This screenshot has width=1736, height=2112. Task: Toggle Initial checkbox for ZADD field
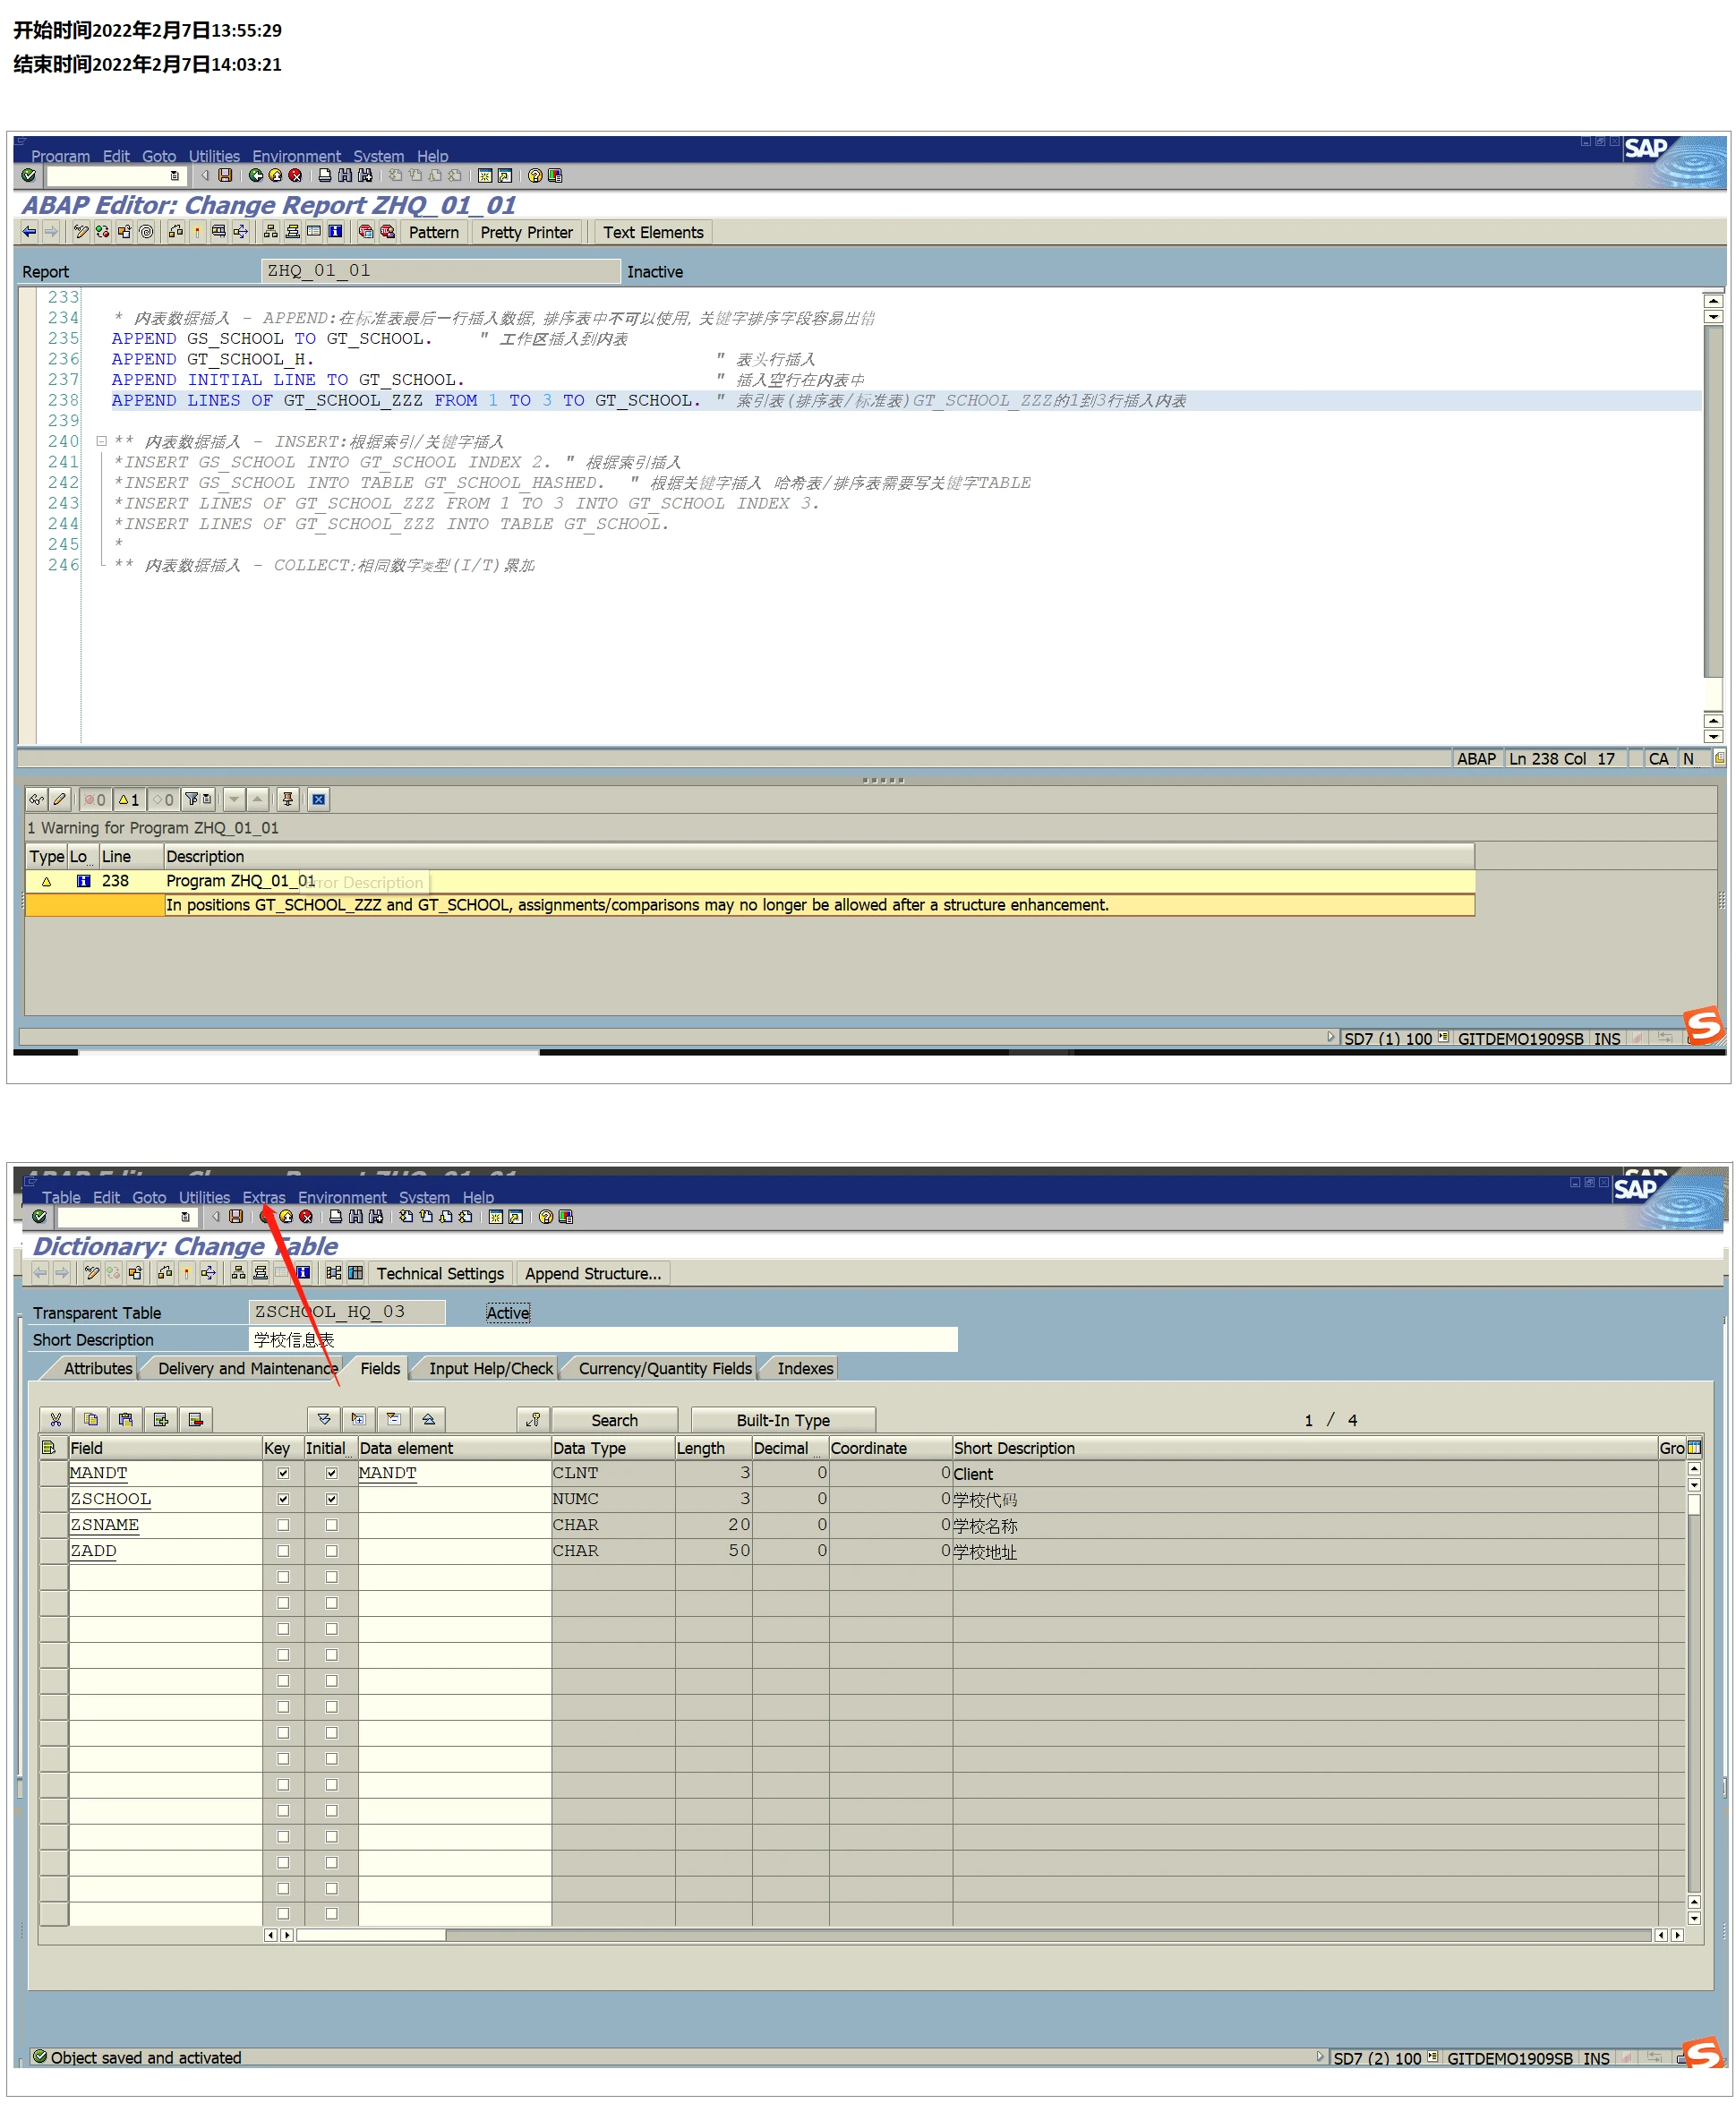(x=331, y=1552)
